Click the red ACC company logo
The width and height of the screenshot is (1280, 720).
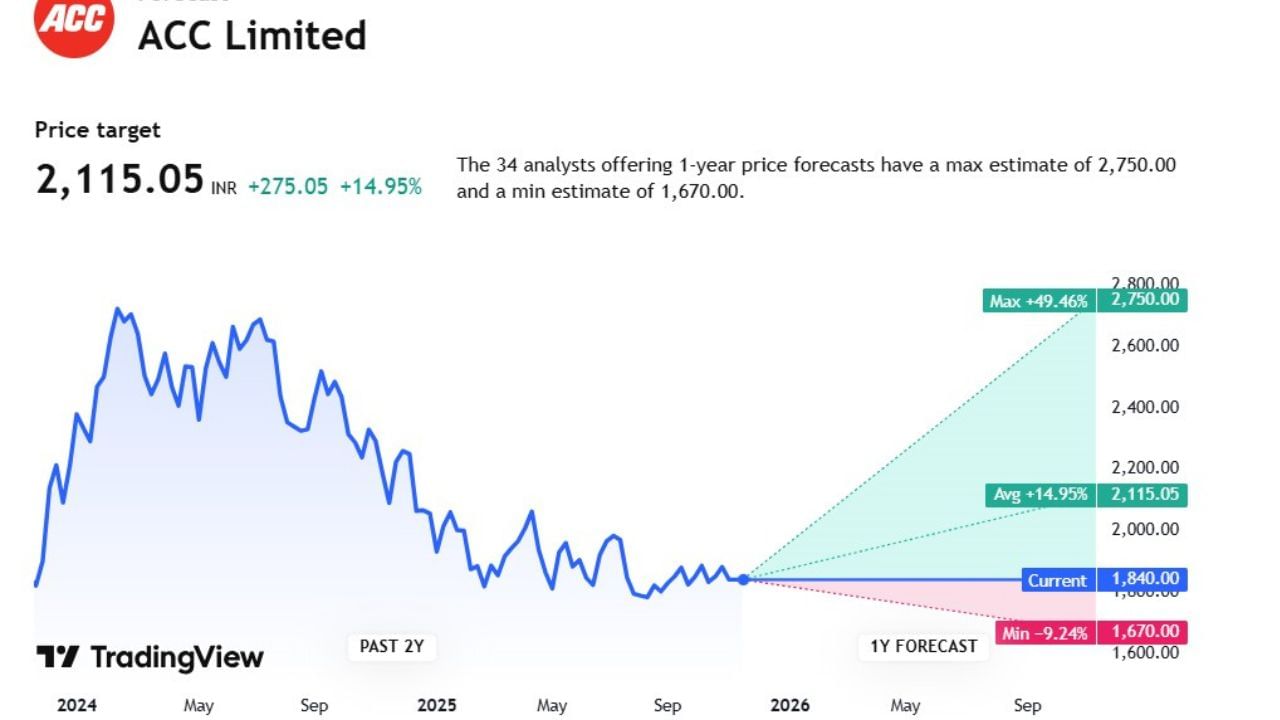74,20
